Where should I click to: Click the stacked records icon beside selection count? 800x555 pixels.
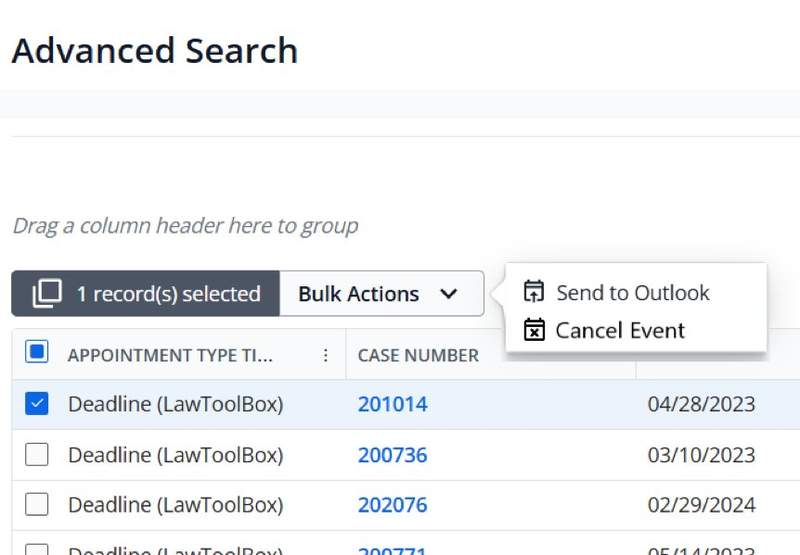point(46,294)
